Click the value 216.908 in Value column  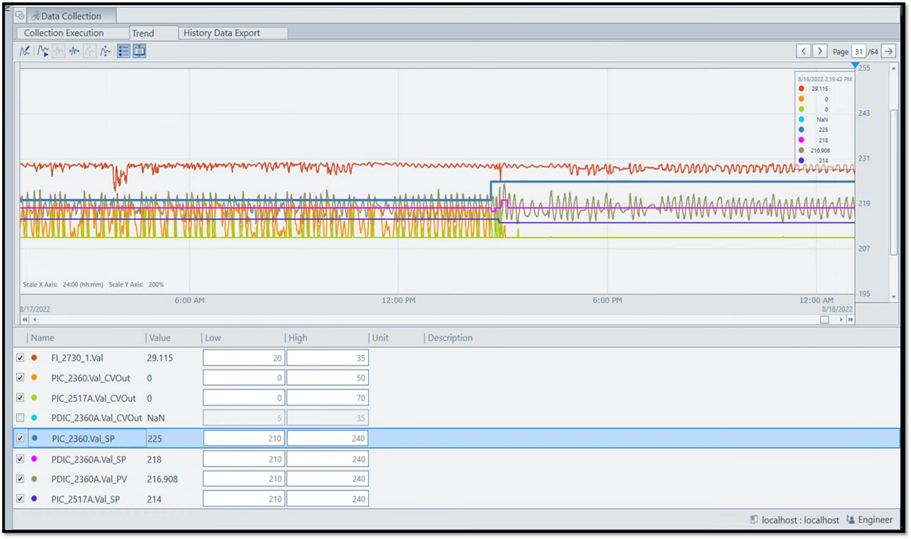(x=162, y=479)
